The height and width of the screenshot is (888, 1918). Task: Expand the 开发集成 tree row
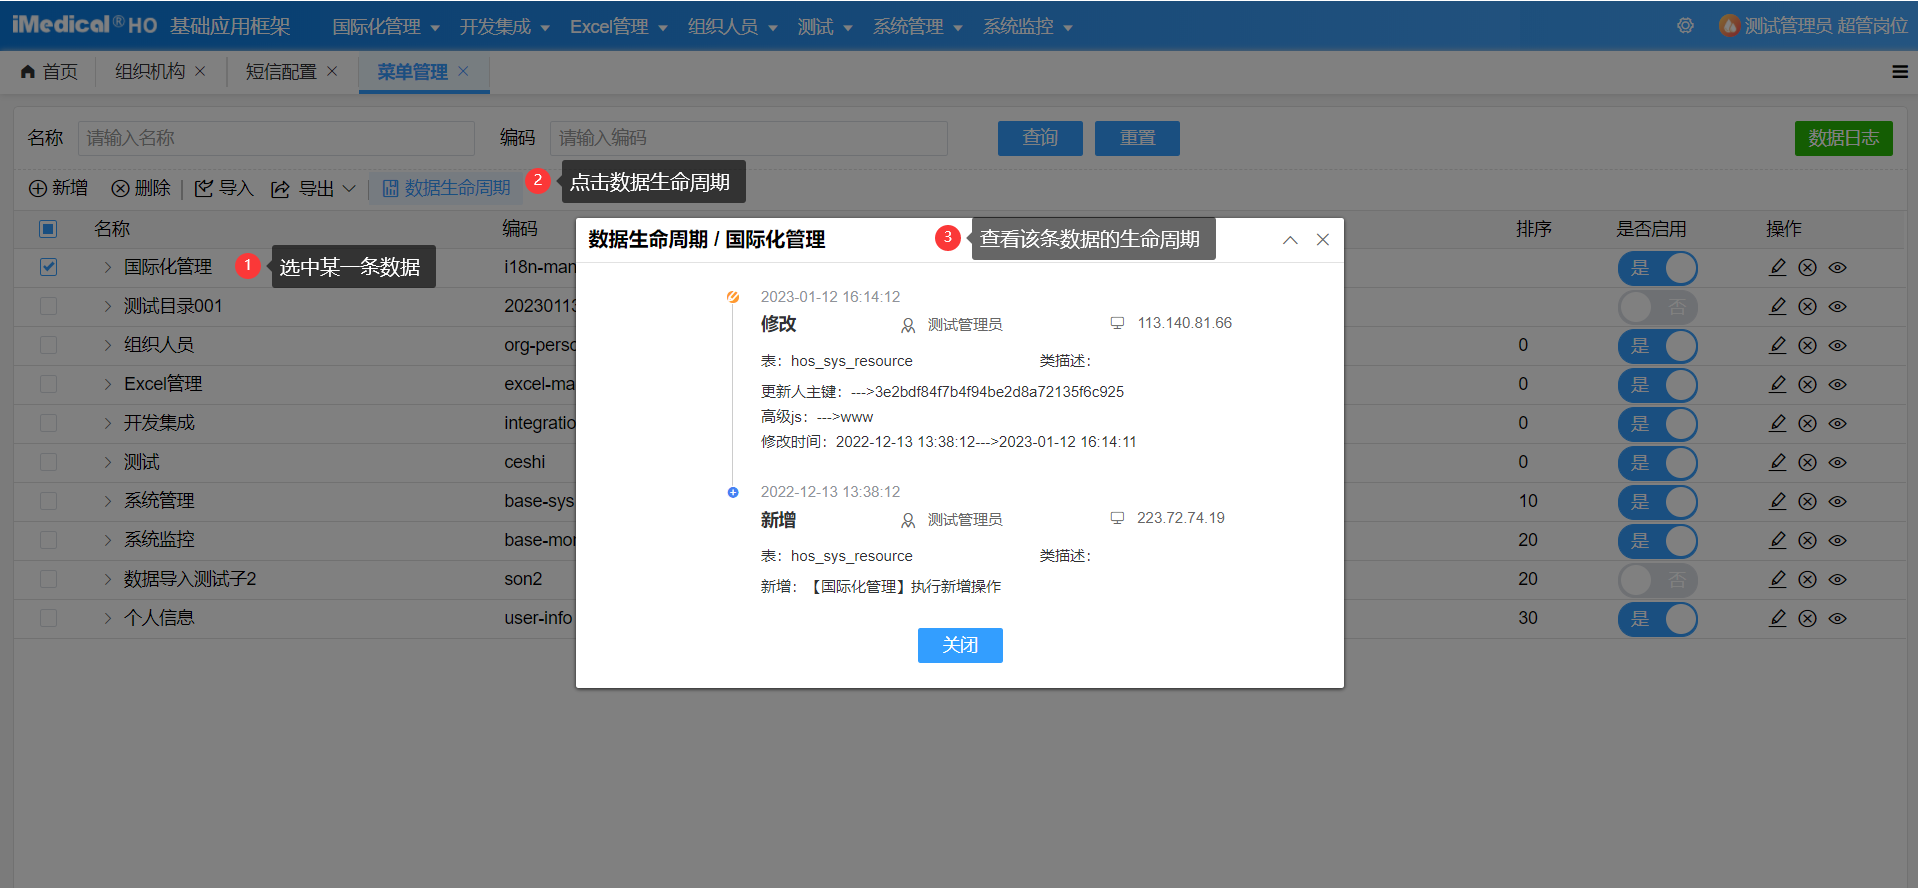pyautogui.click(x=108, y=423)
